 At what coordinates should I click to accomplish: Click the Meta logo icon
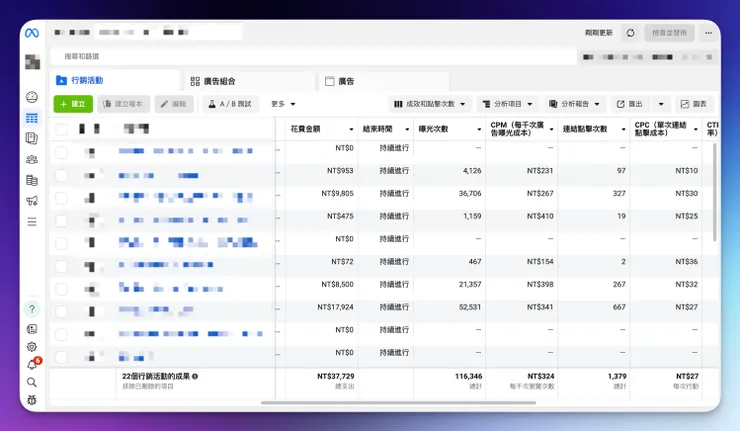pos(32,33)
